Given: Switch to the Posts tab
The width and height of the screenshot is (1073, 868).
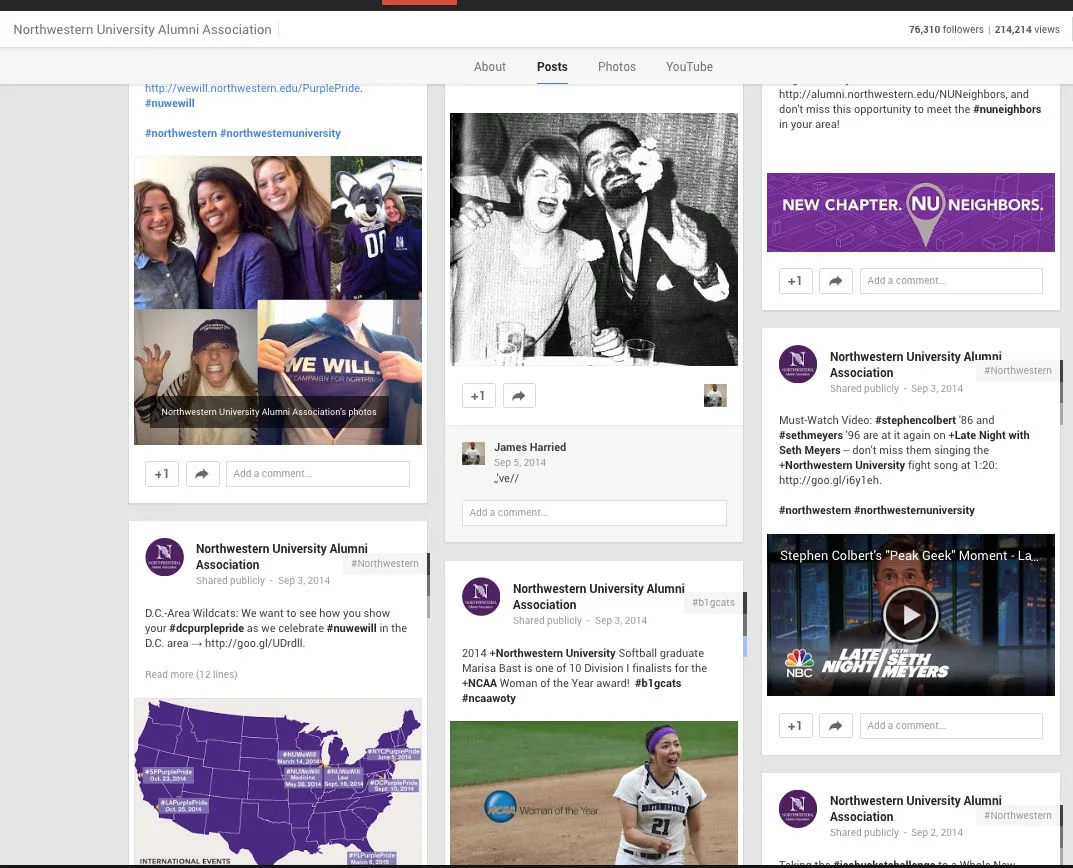Looking at the screenshot, I should click(x=552, y=66).
